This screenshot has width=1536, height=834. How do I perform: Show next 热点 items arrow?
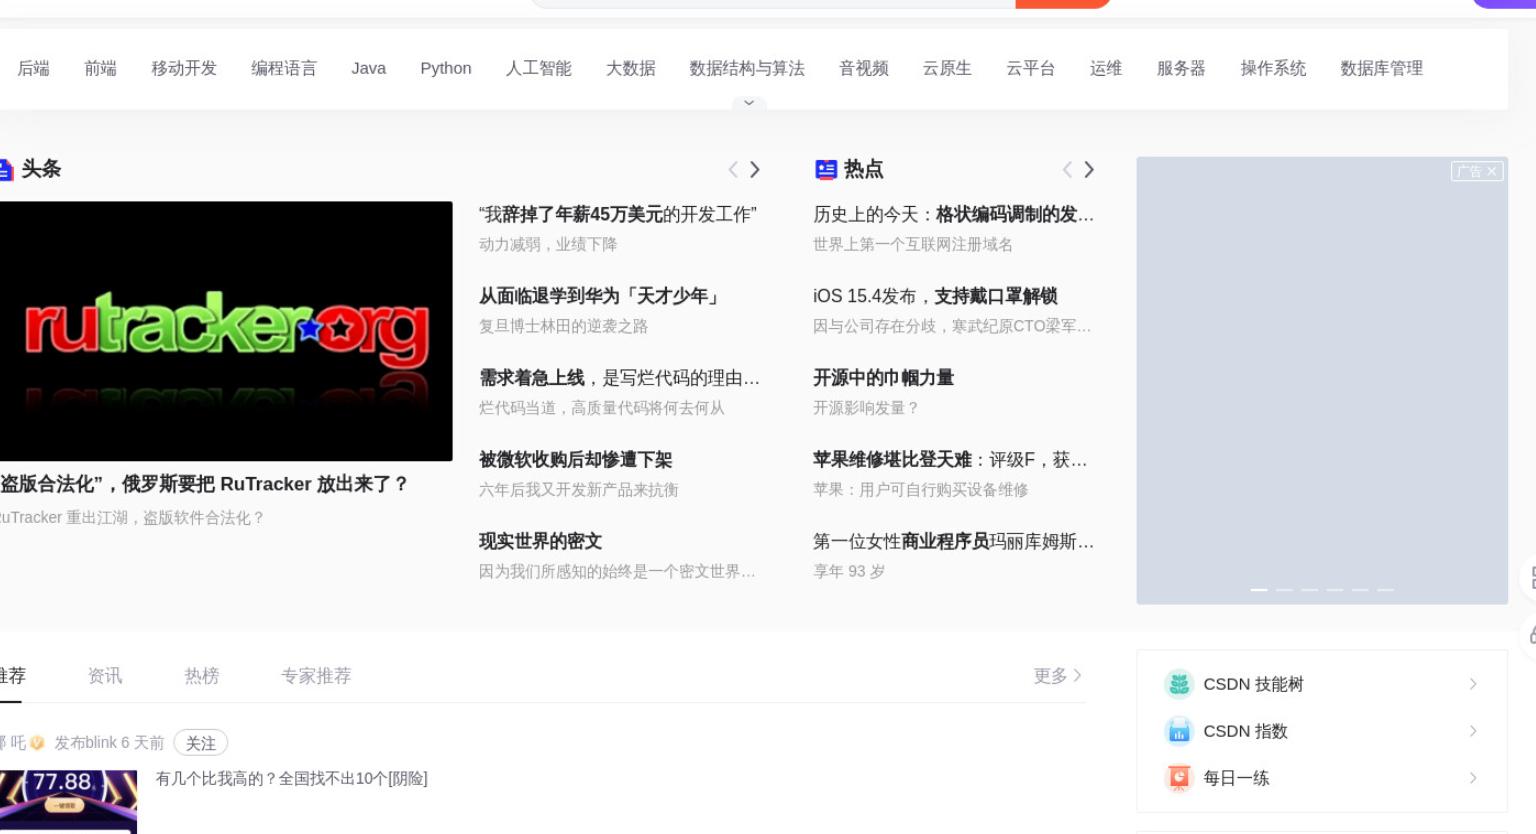pos(1089,170)
